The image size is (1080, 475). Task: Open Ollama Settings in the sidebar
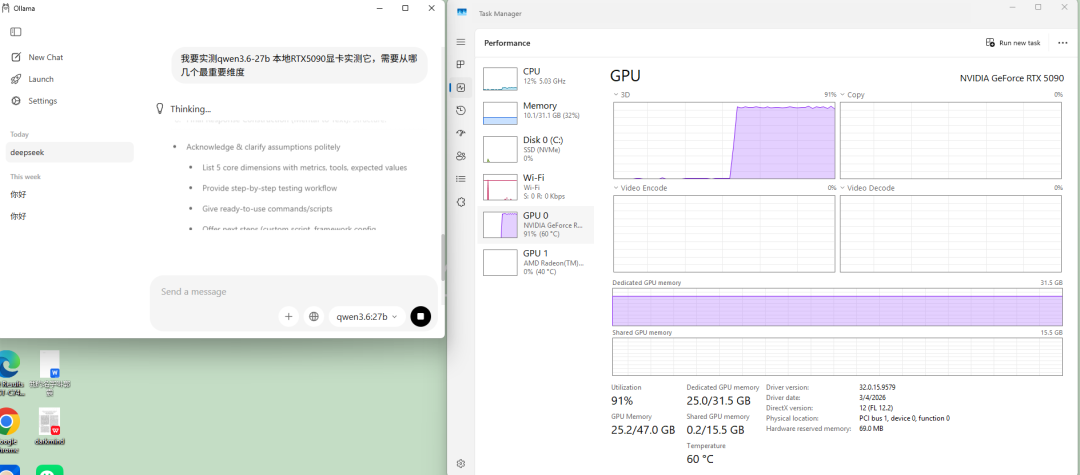tap(34, 101)
